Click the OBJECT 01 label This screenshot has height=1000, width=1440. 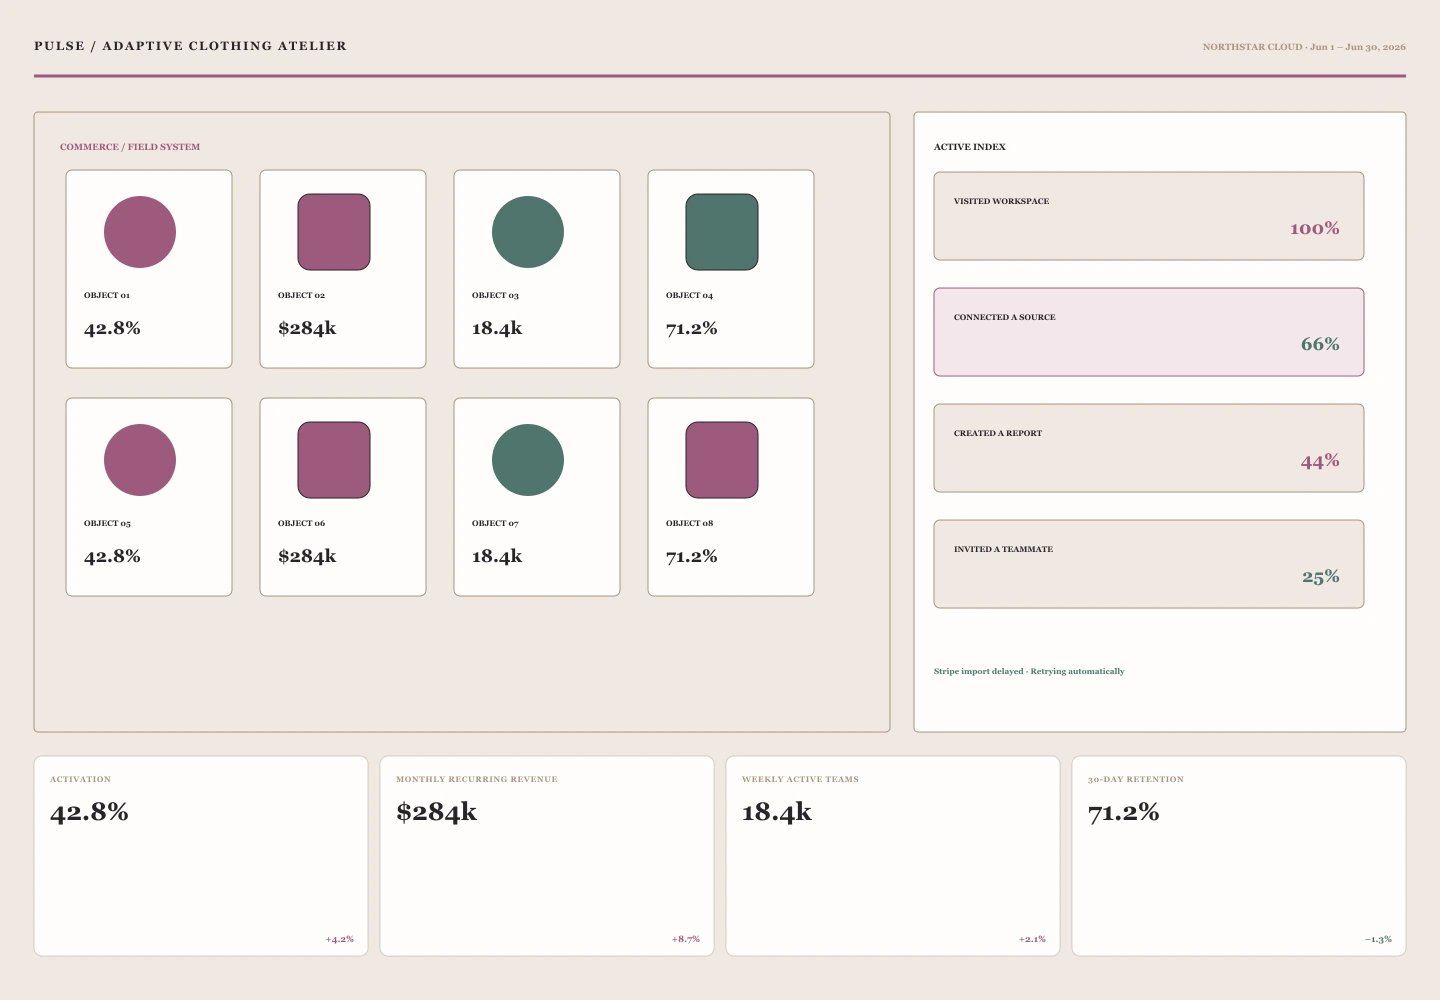(x=107, y=296)
